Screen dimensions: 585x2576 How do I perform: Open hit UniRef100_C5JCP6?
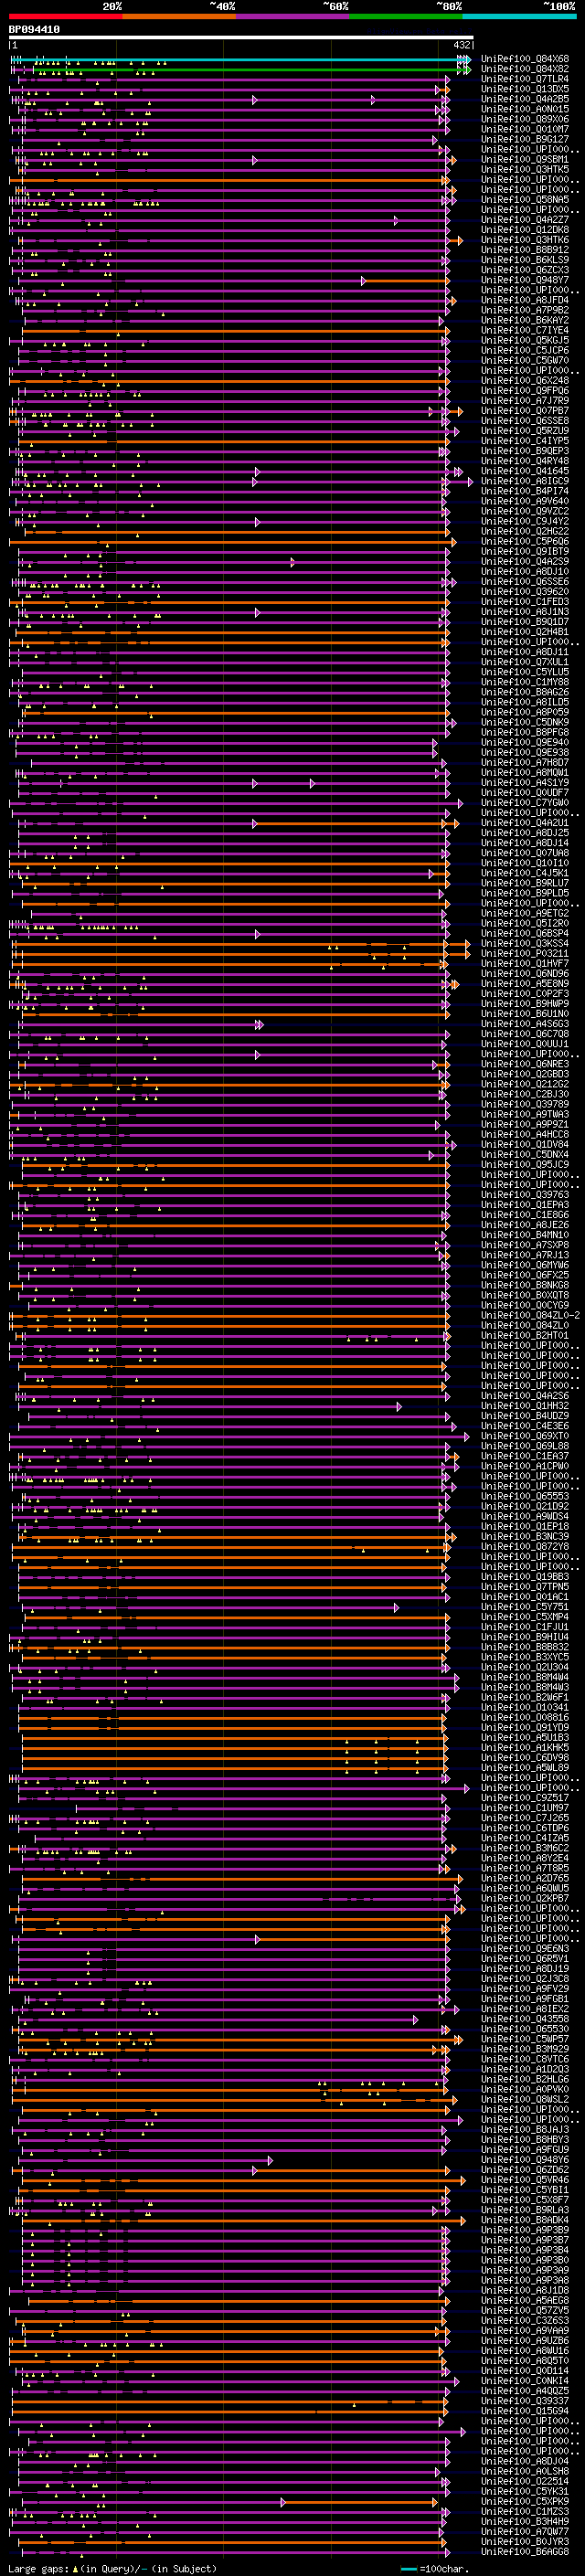coord(525,350)
